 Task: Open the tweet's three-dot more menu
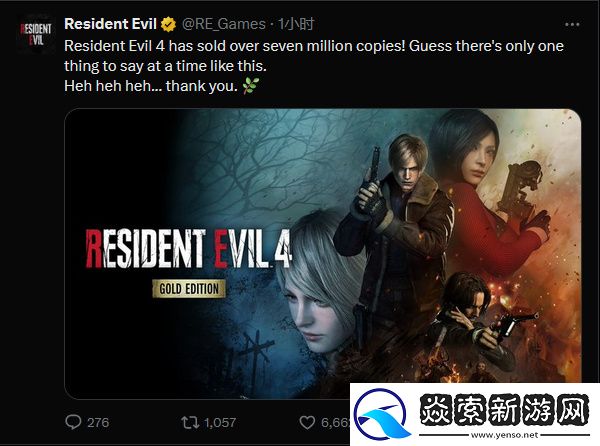click(x=572, y=24)
